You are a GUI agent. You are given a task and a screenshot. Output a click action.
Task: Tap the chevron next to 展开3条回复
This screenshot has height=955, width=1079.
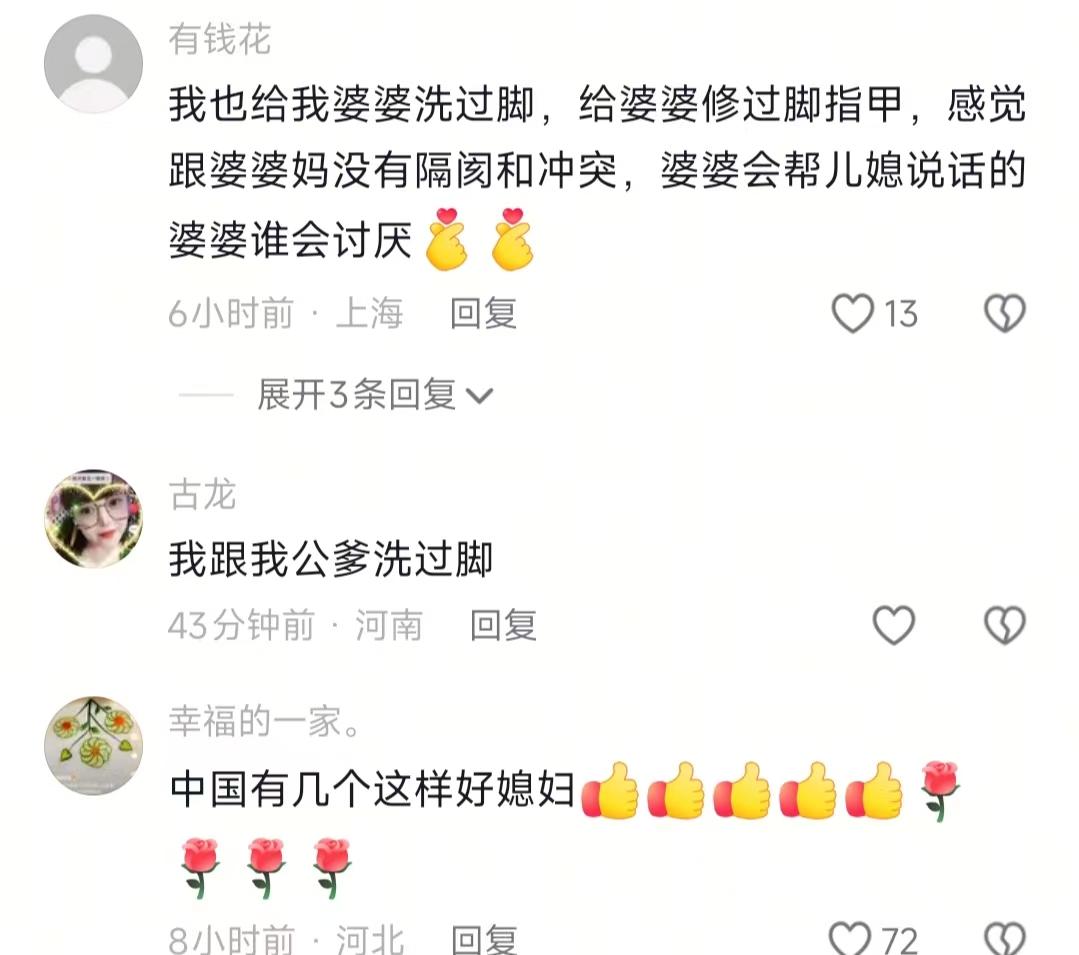coord(480,396)
